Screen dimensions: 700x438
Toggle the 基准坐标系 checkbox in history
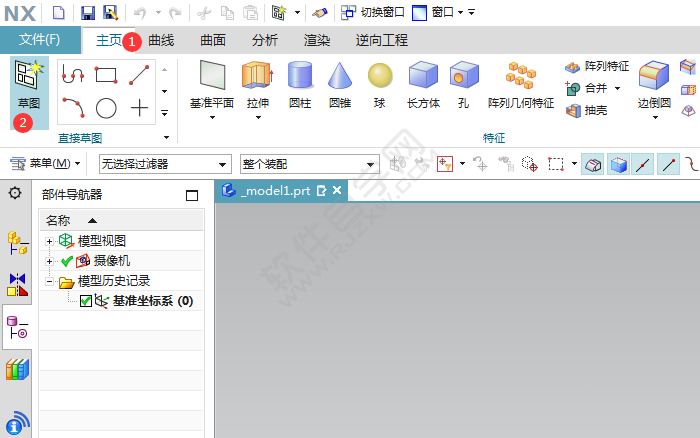(86, 301)
